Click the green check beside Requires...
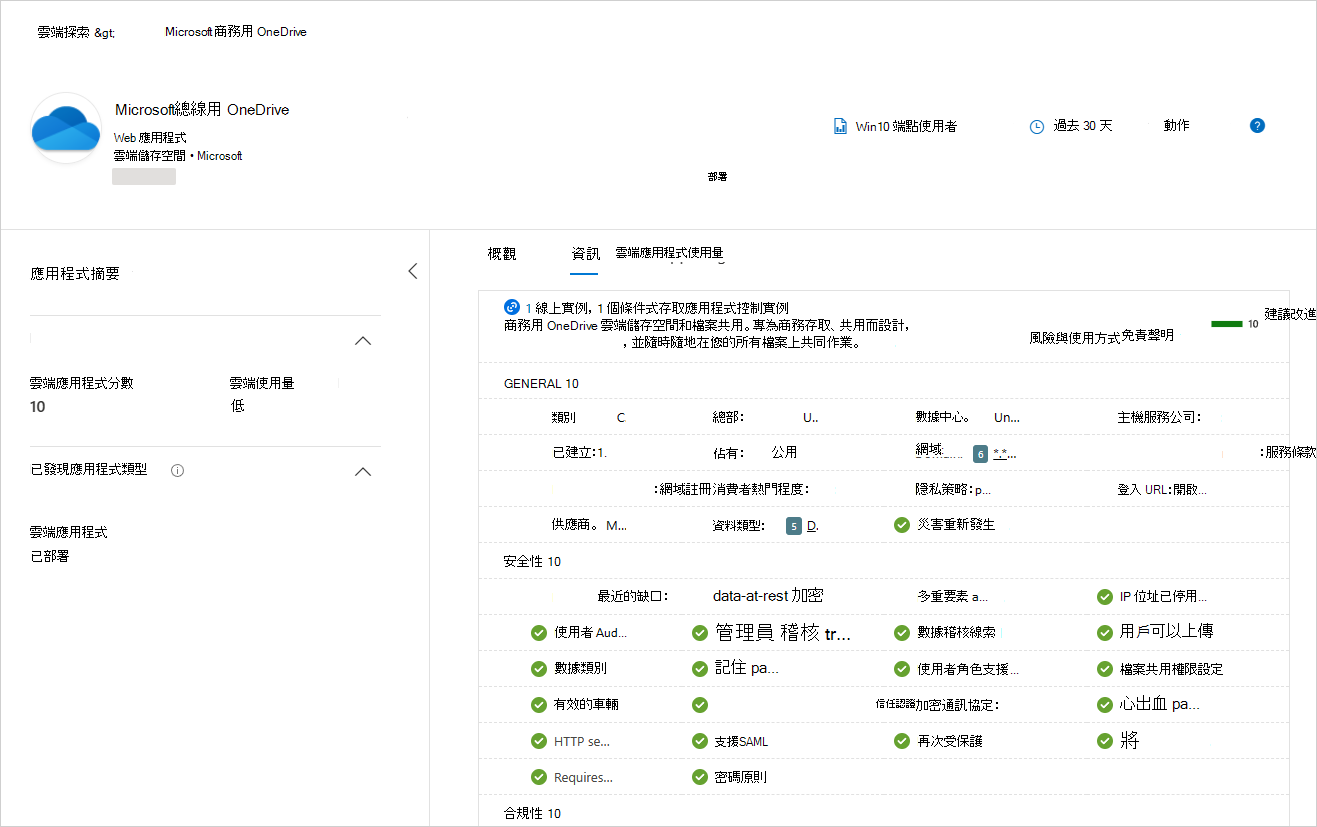Viewport: 1317px width, 827px height. pyautogui.click(x=539, y=777)
